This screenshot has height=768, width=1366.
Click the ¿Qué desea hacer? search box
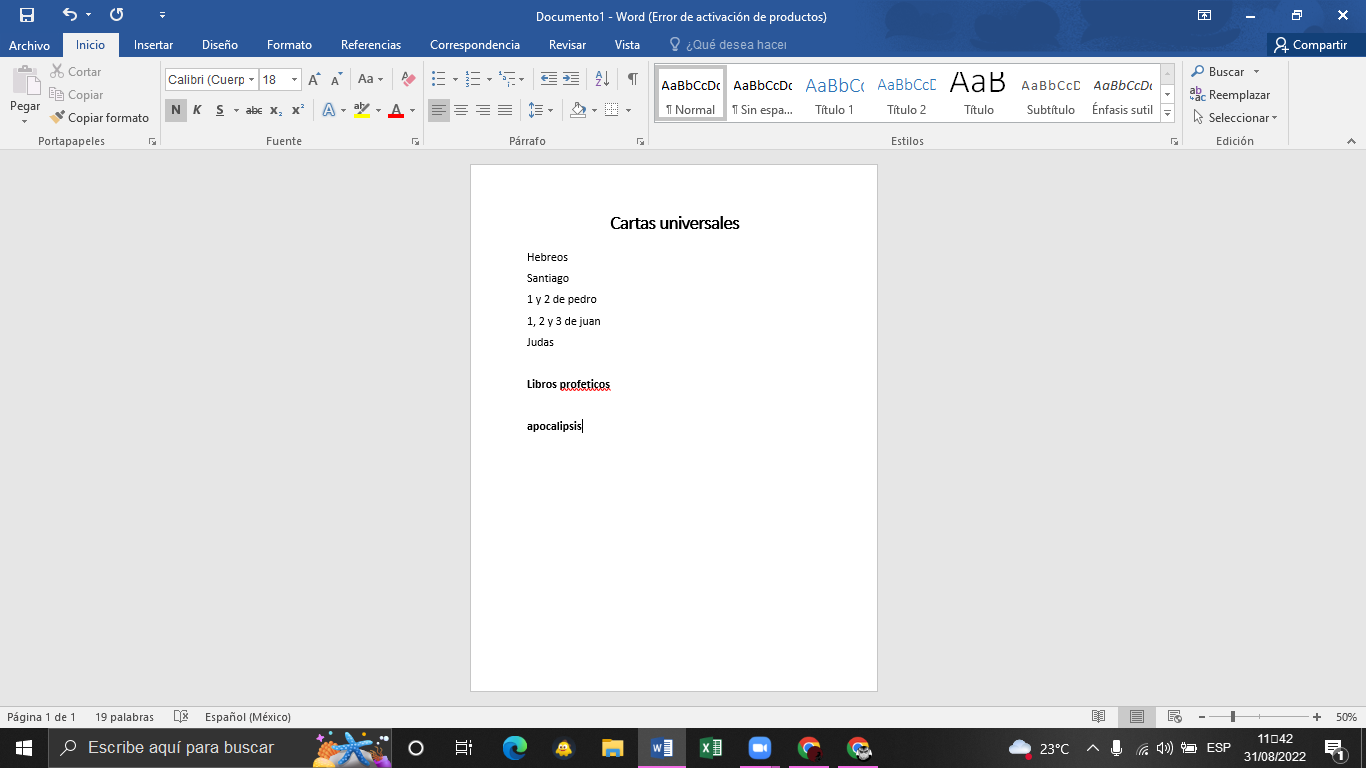click(728, 45)
